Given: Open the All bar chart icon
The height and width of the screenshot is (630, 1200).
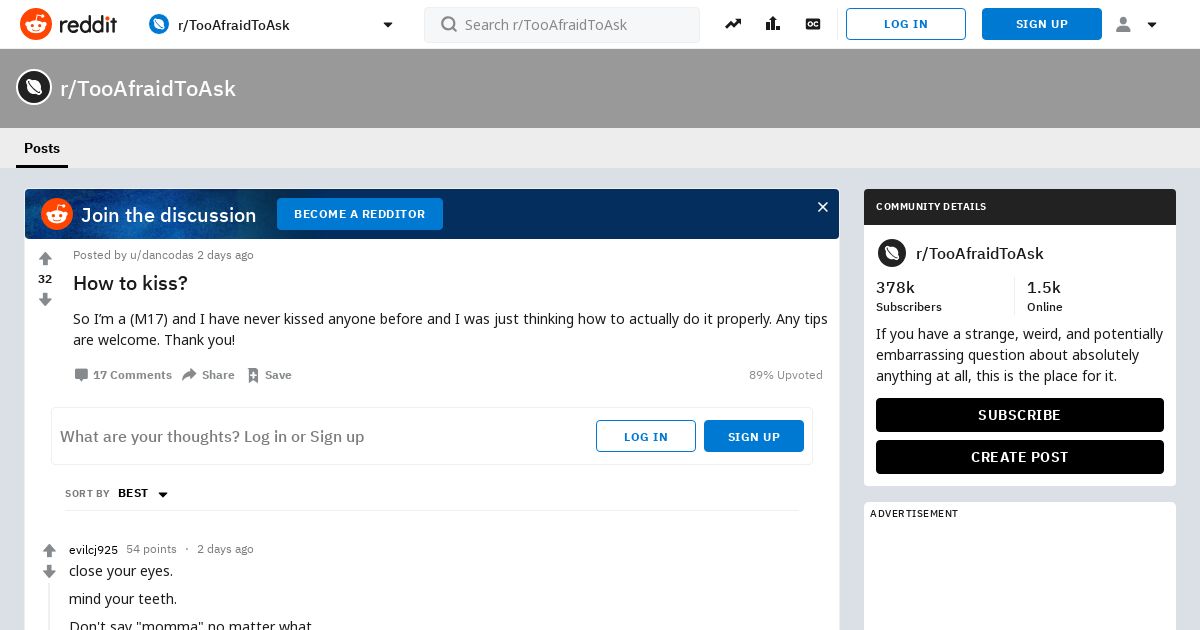Looking at the screenshot, I should tap(773, 24).
